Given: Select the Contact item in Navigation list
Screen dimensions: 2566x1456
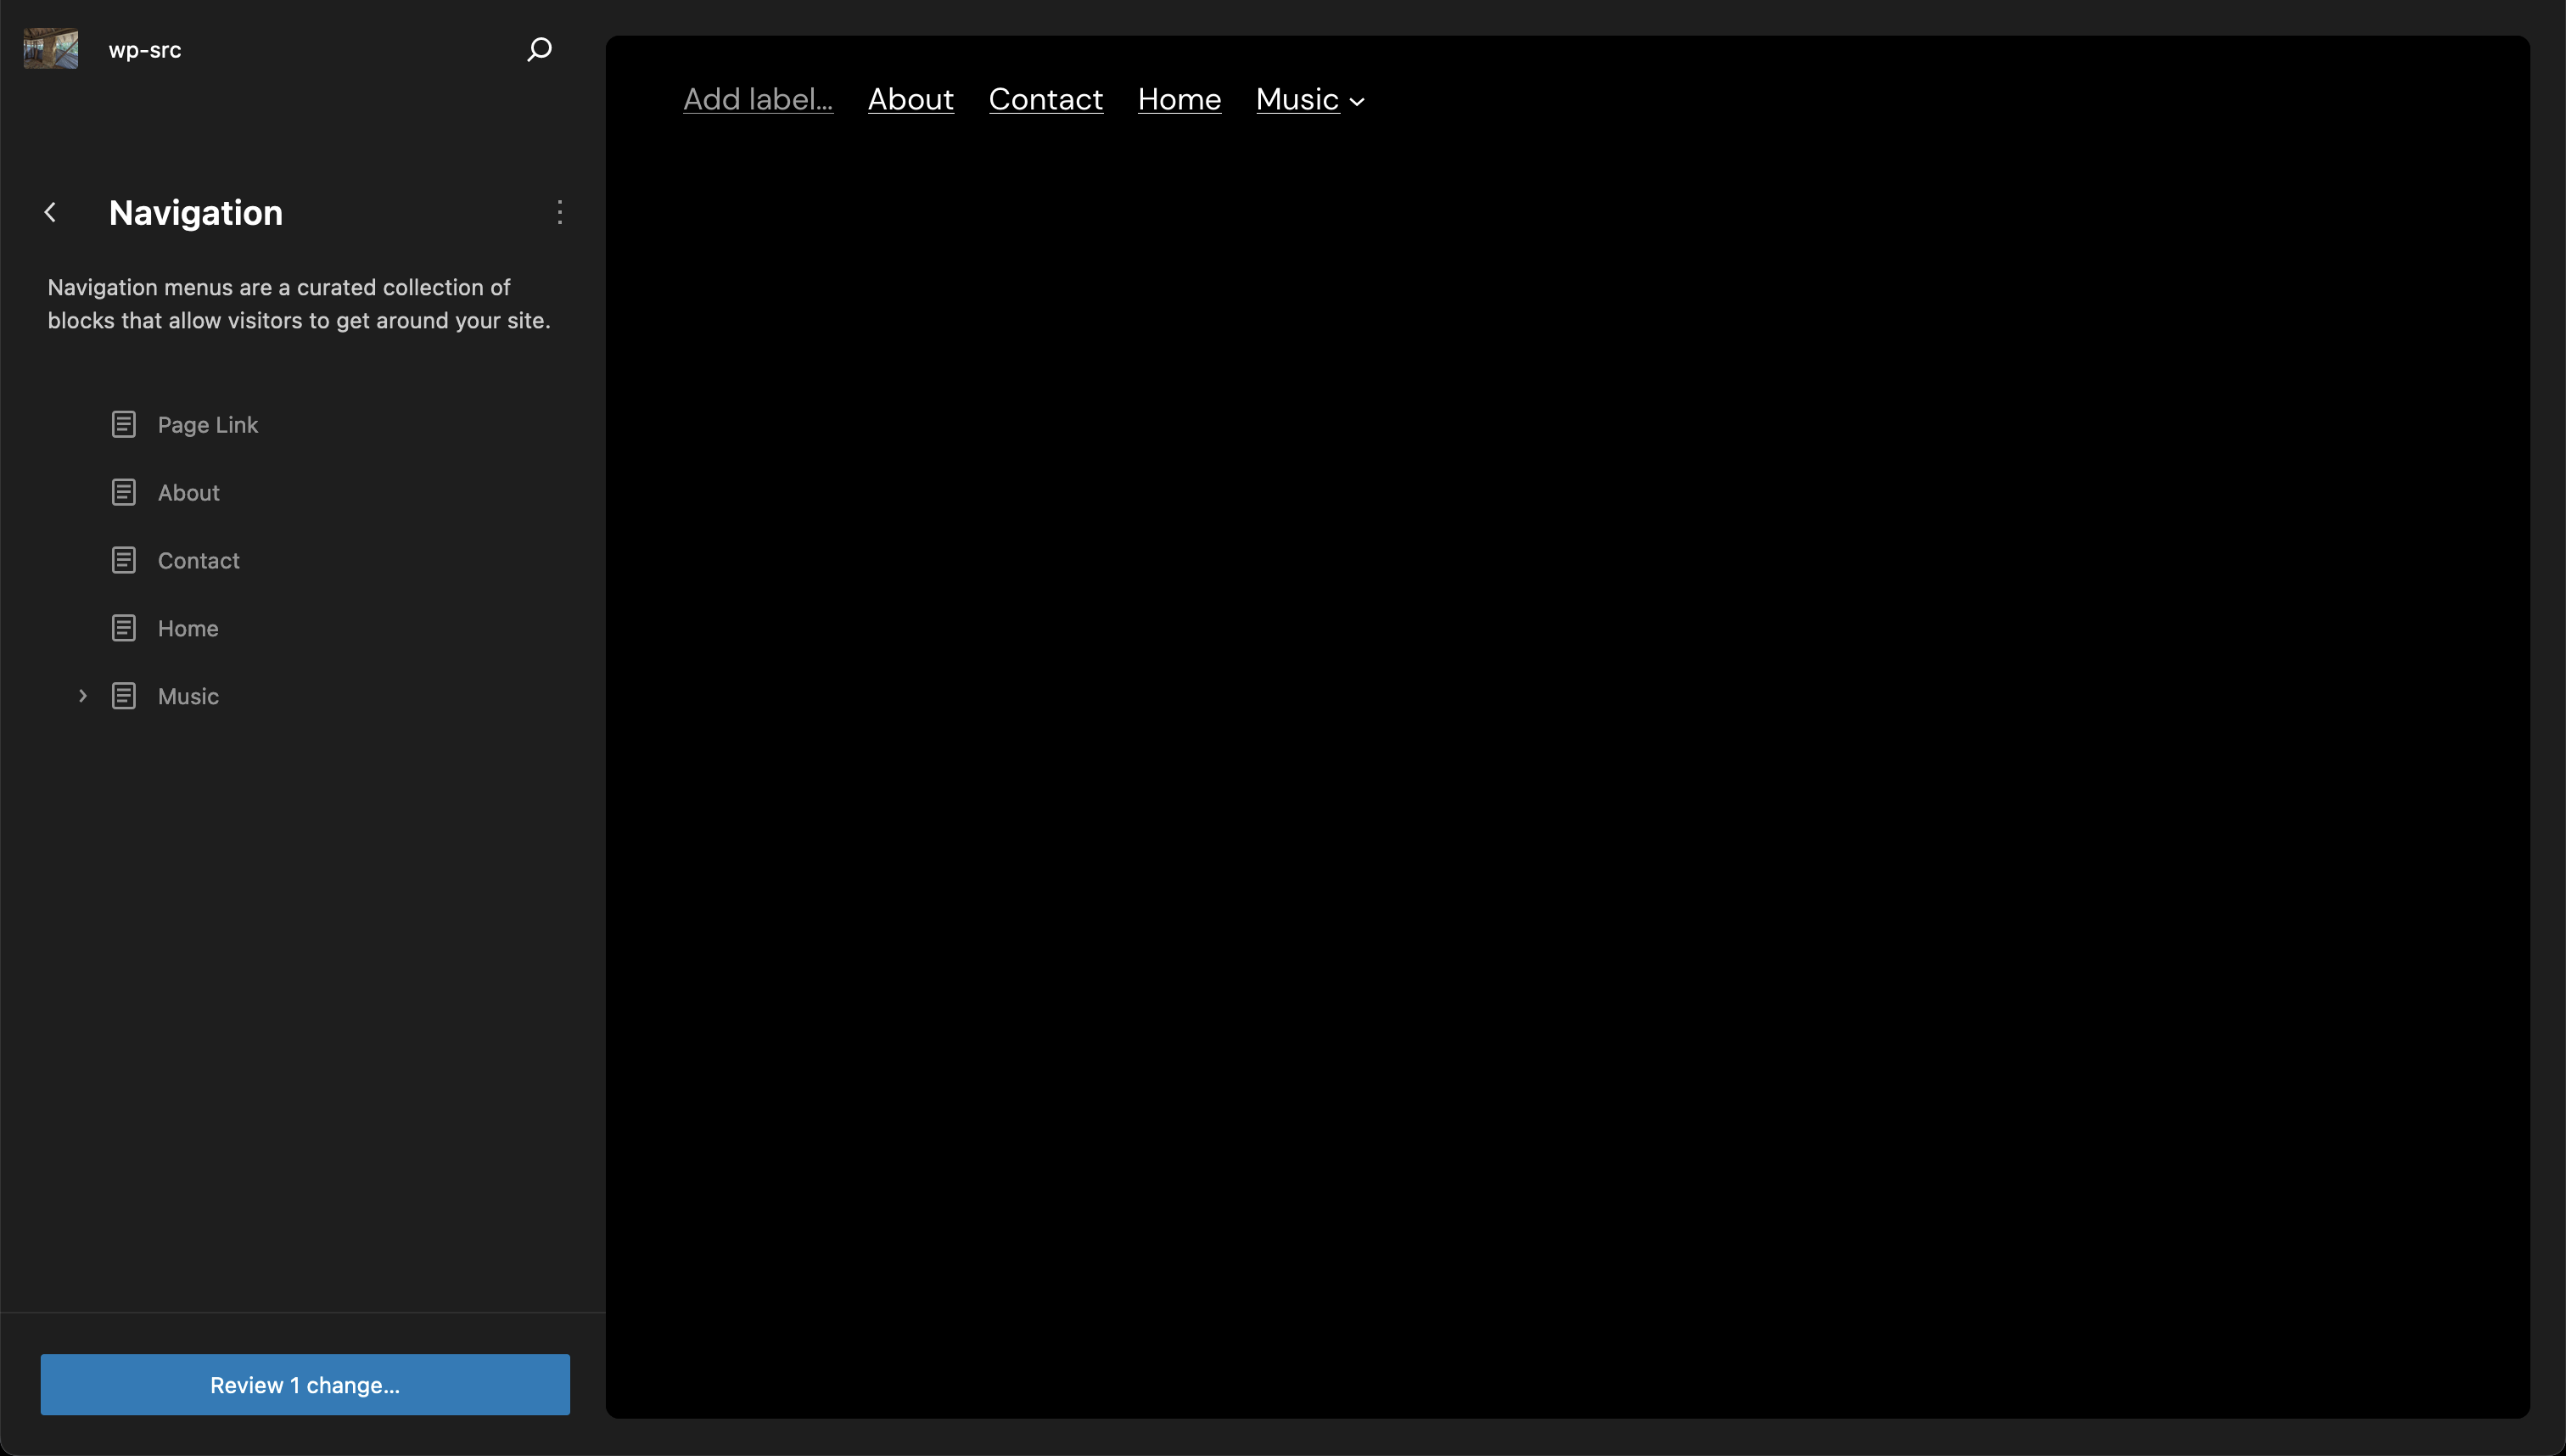Looking at the screenshot, I should click(x=199, y=559).
